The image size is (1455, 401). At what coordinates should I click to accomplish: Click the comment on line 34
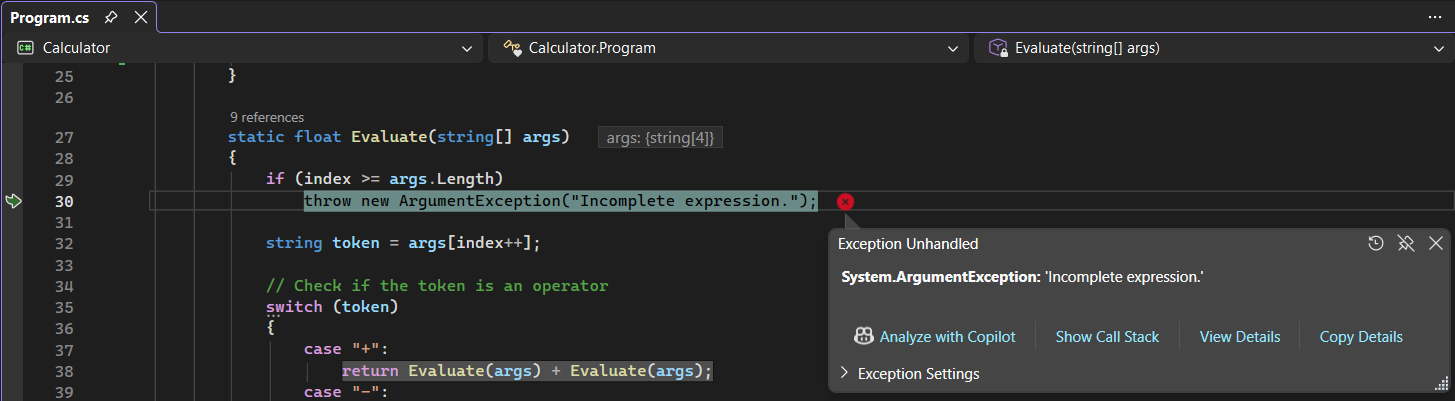point(437,286)
